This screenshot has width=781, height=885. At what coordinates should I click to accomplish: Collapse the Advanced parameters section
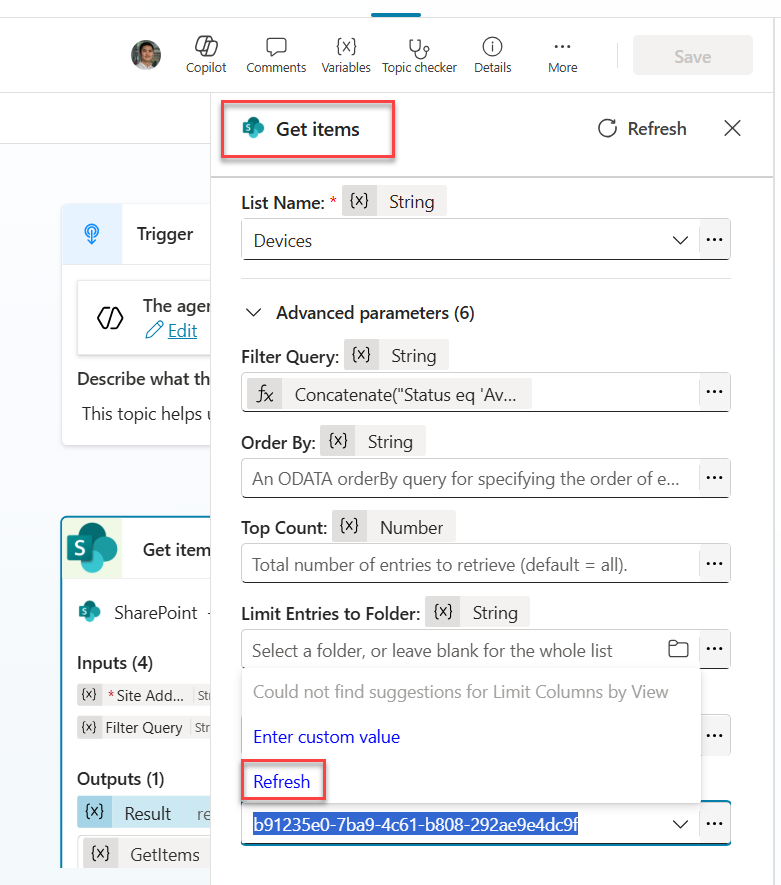coord(253,313)
